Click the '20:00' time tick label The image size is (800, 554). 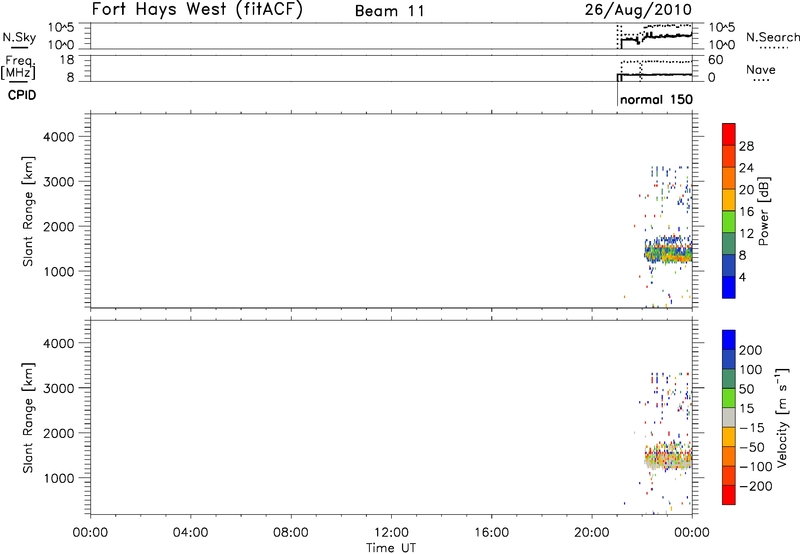tap(592, 533)
